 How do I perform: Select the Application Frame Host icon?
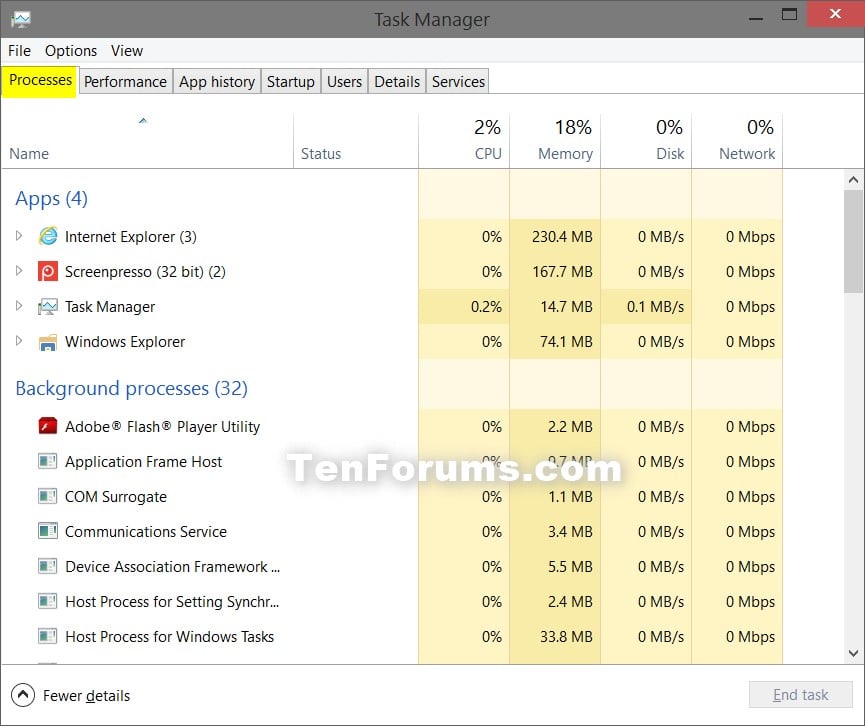pos(48,461)
